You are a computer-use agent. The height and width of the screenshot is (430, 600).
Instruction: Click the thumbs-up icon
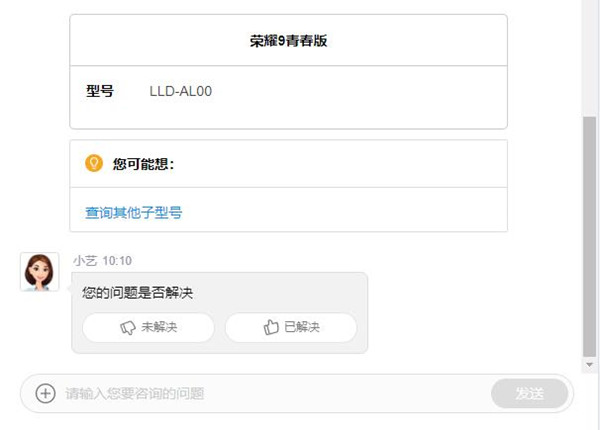[271, 327]
